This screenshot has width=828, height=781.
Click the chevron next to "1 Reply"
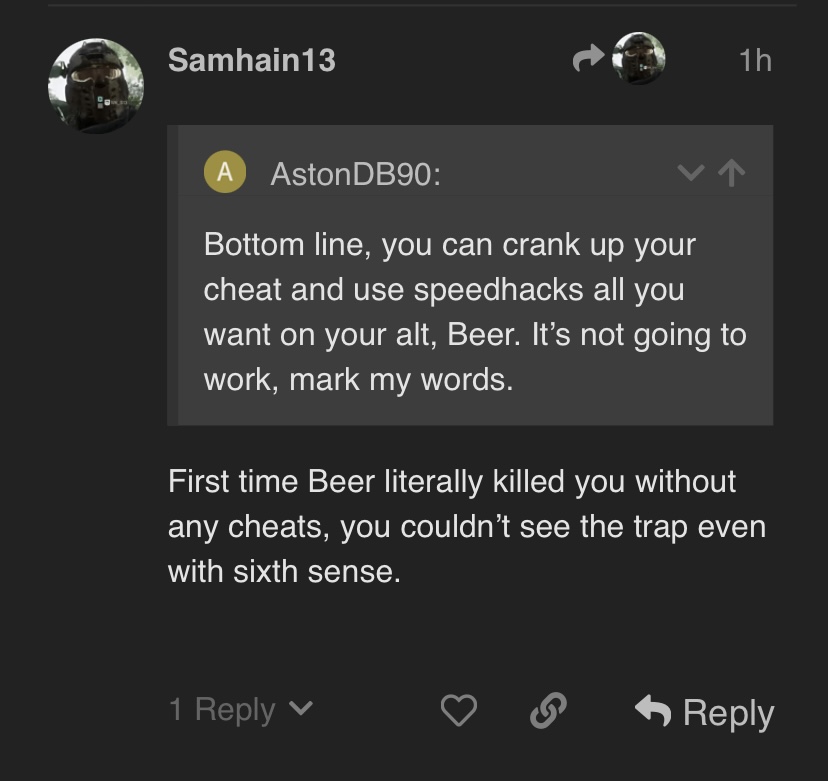coord(300,710)
